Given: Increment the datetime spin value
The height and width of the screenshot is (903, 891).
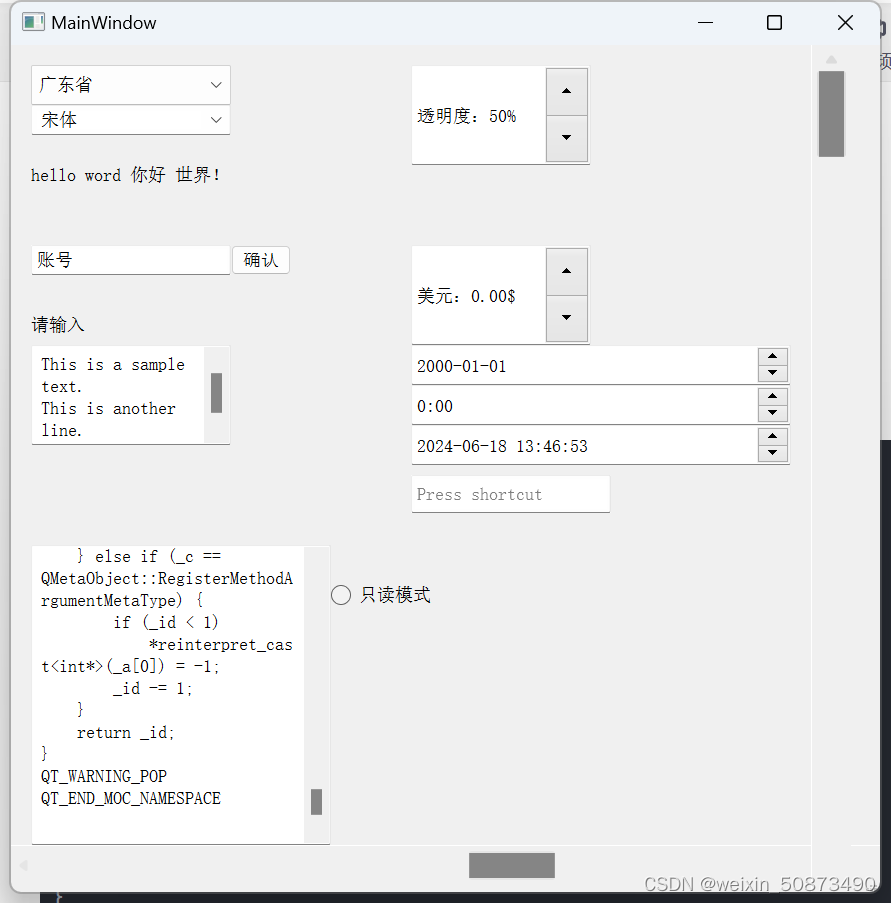Looking at the screenshot, I should click(773, 438).
